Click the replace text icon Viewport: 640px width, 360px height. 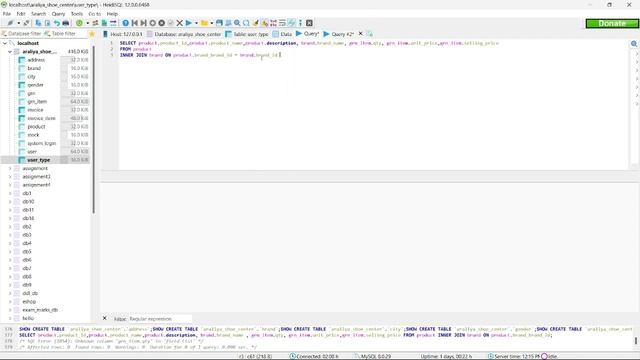246,23
